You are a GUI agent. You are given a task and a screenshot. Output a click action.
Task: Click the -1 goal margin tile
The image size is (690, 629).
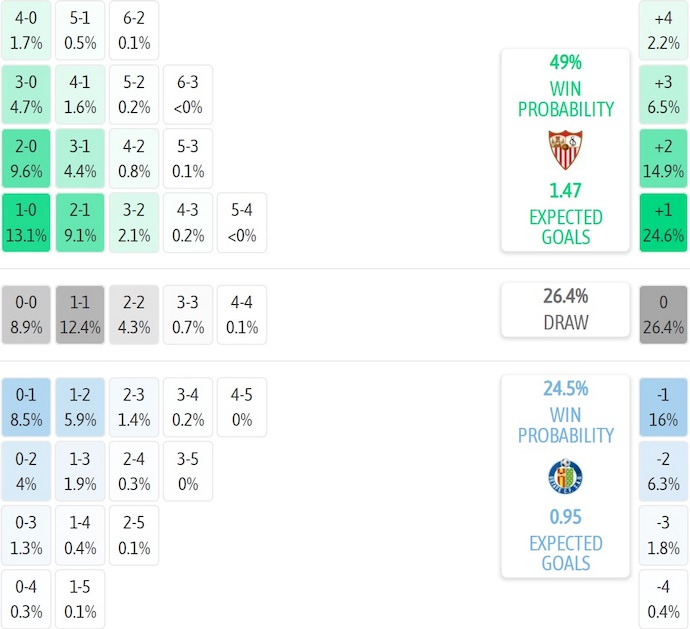(663, 407)
